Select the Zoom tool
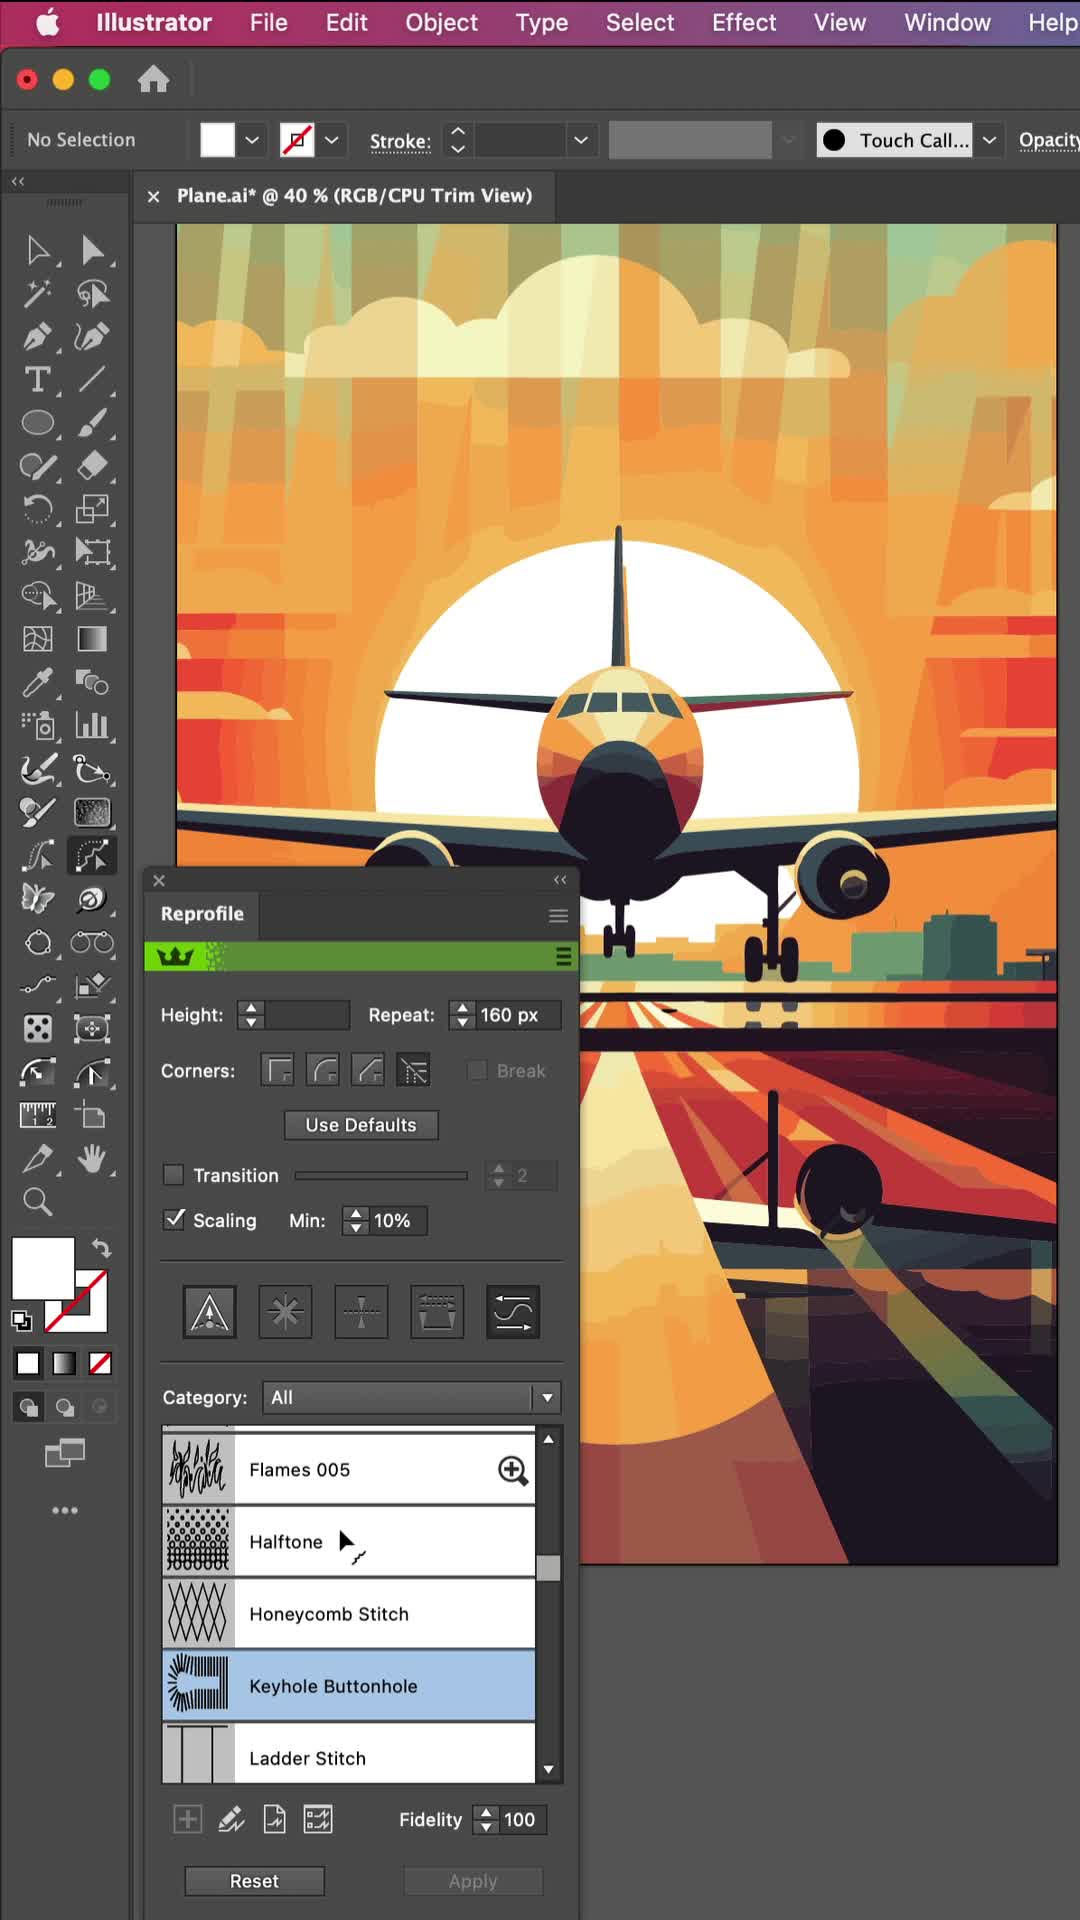The image size is (1080, 1920). click(38, 1202)
